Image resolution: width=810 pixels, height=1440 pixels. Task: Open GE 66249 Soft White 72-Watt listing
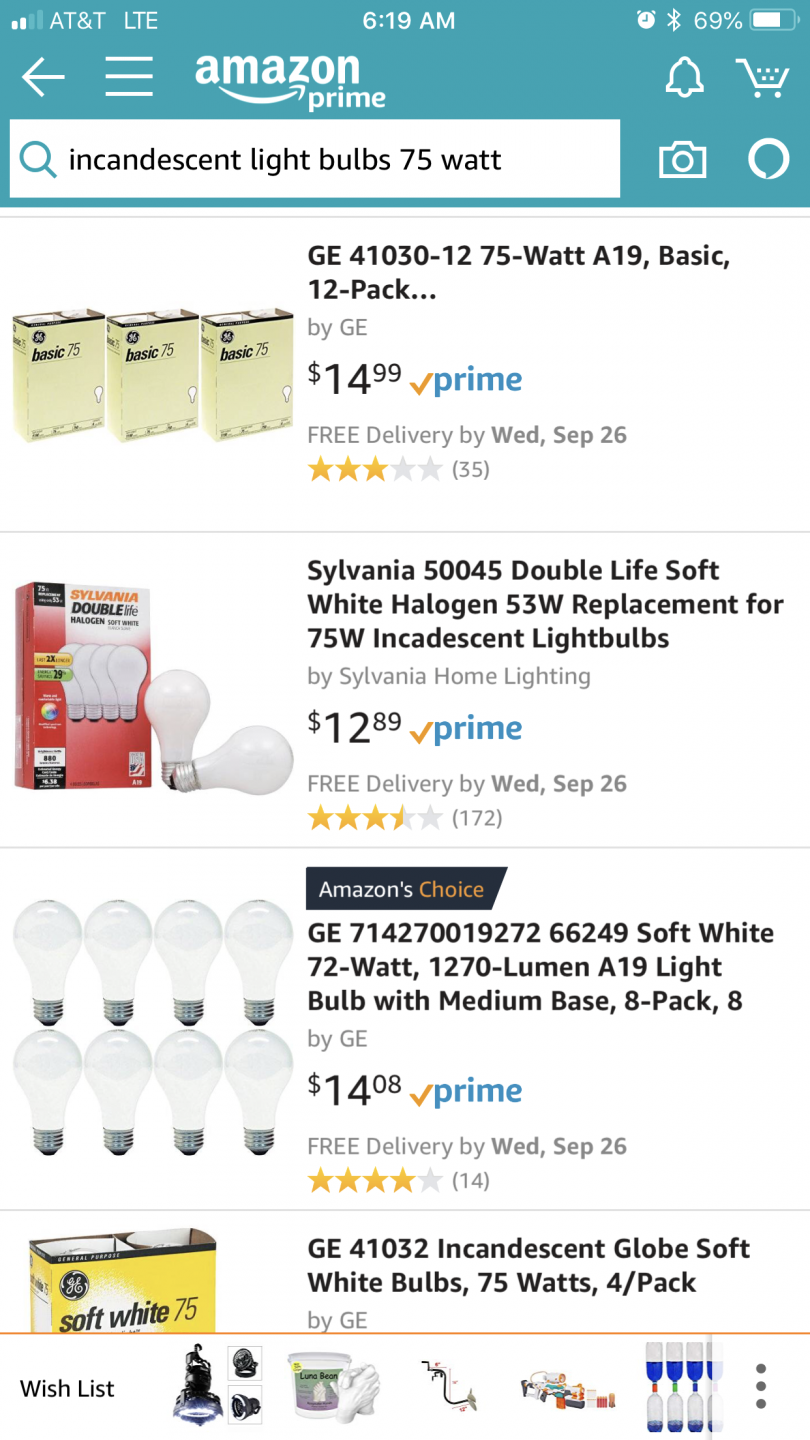[x=540, y=967]
